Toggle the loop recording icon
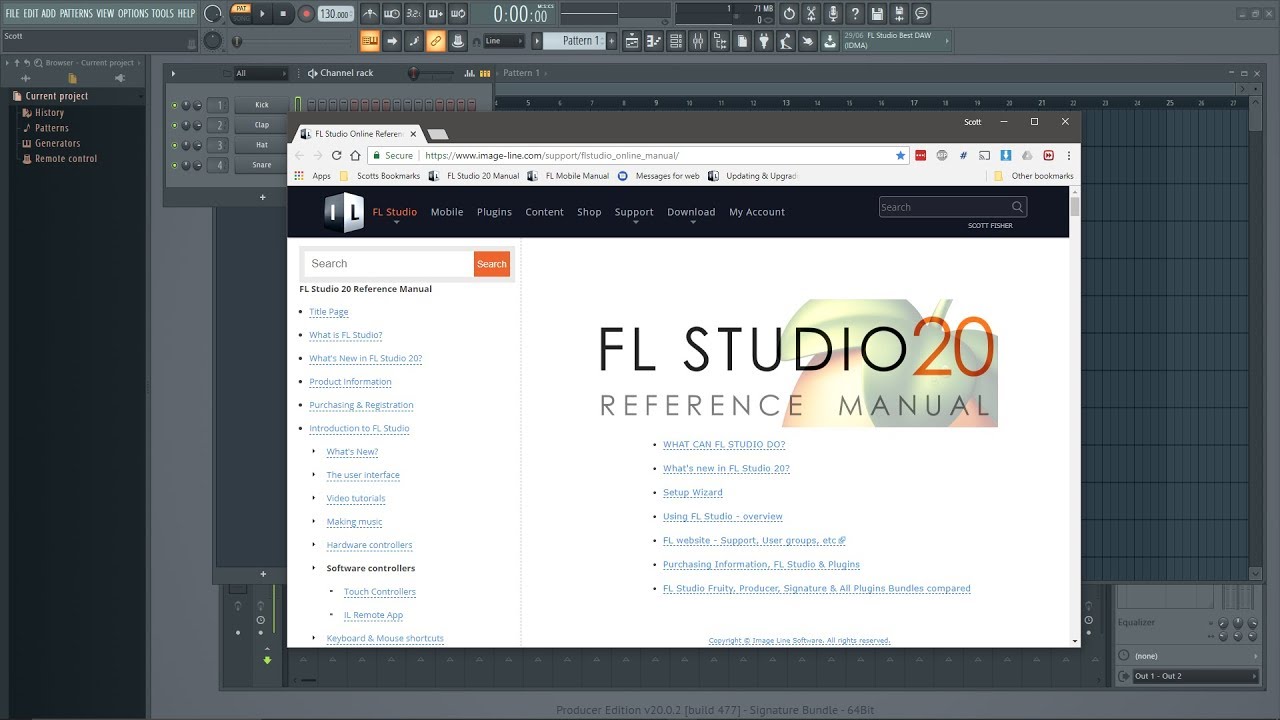 458,14
